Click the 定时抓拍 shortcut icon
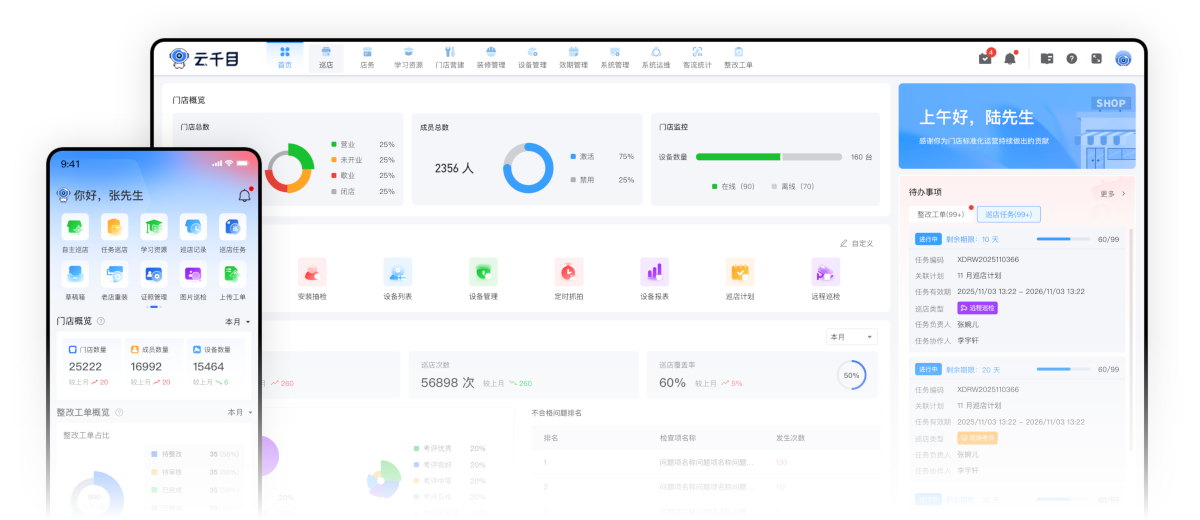 [x=568, y=272]
